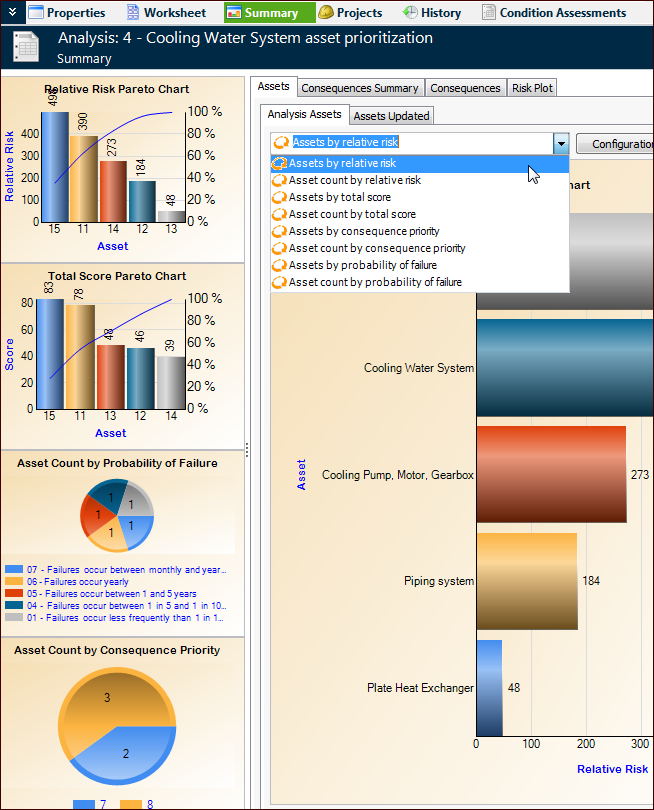This screenshot has width=654, height=810.
Task: Open the Condition Assessments tab
Action: click(x=554, y=12)
